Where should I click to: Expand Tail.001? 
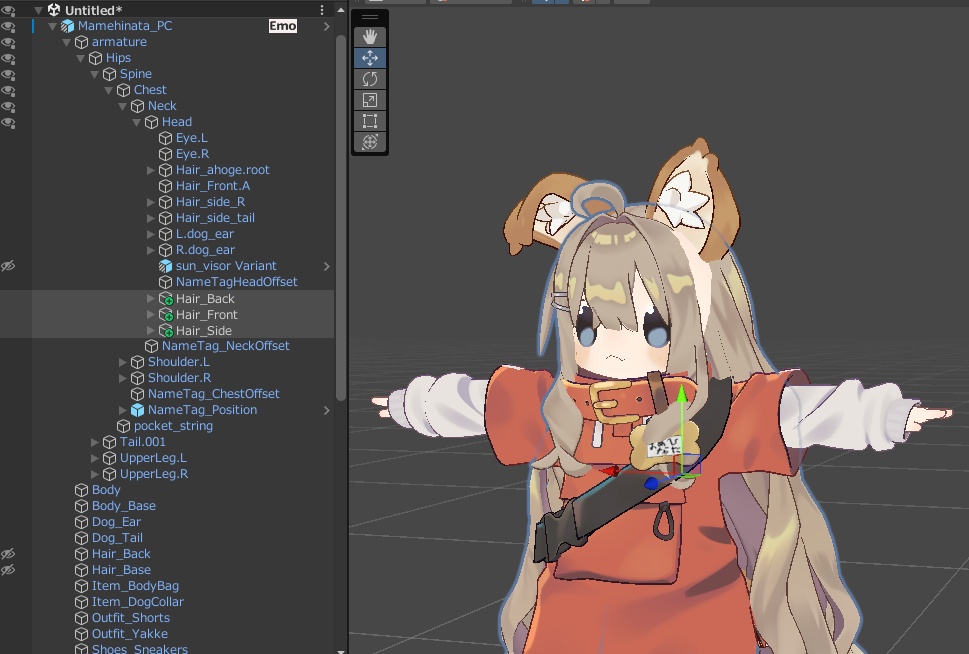[94, 442]
